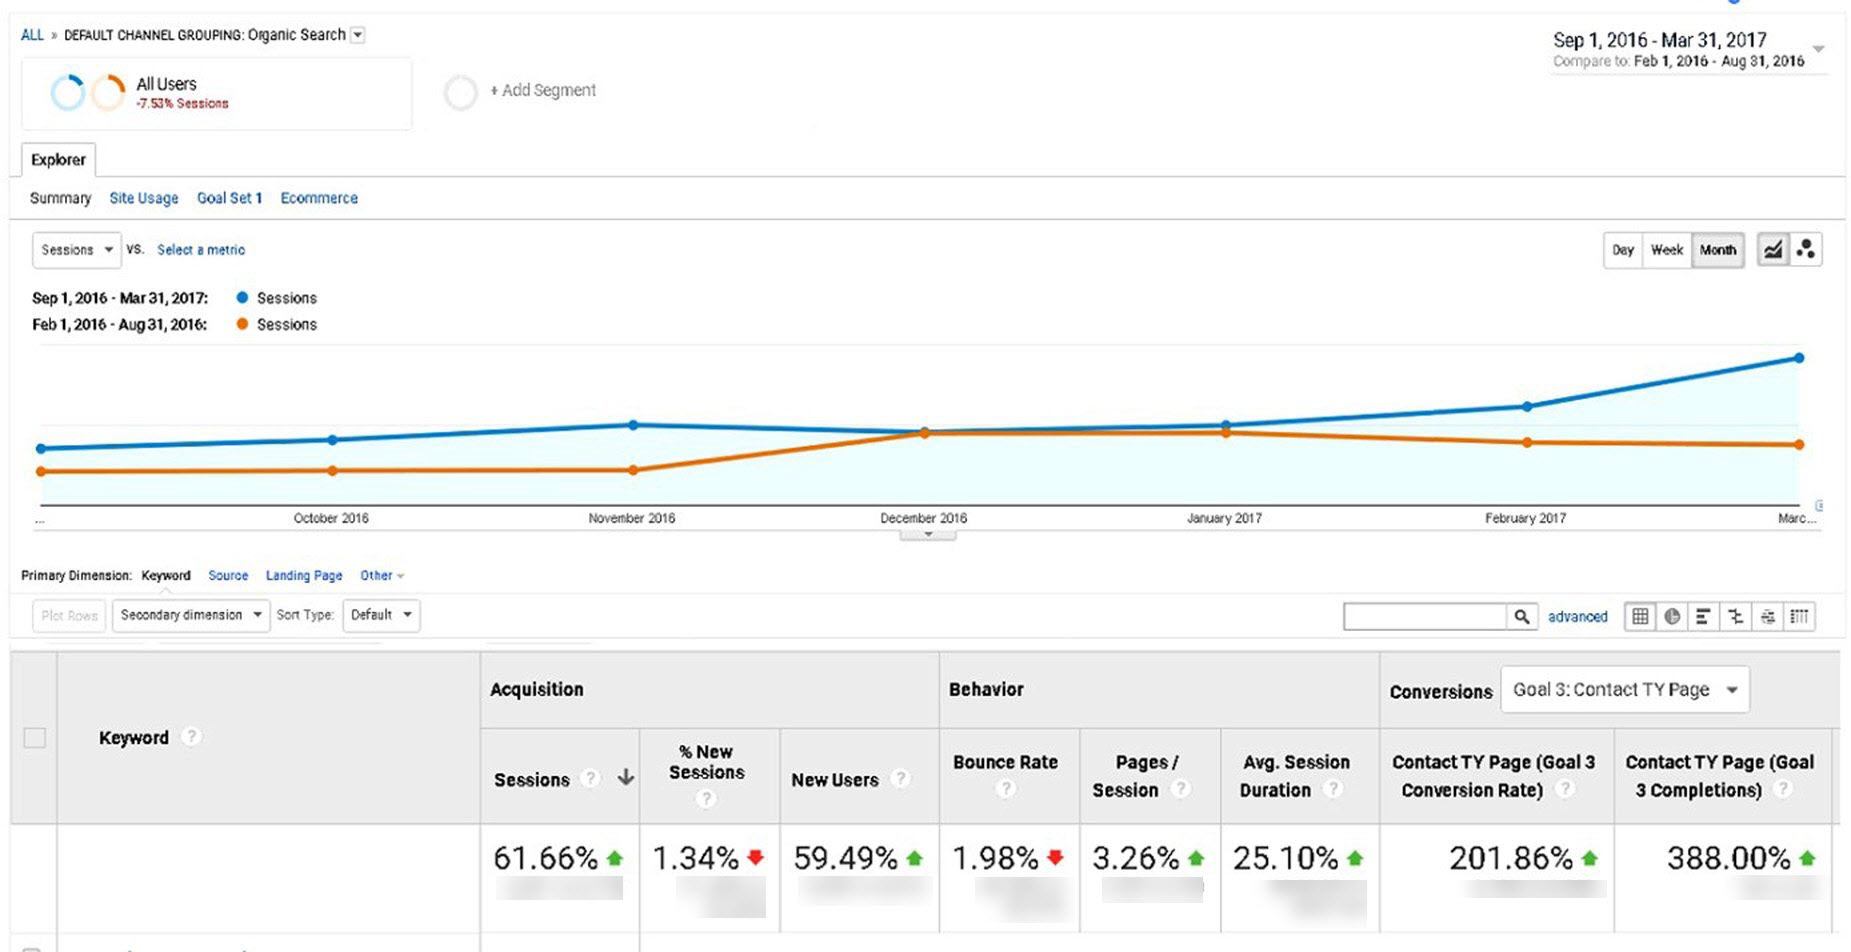Click the Landing Page dimension link
The image size is (1851, 952).
coord(304,576)
